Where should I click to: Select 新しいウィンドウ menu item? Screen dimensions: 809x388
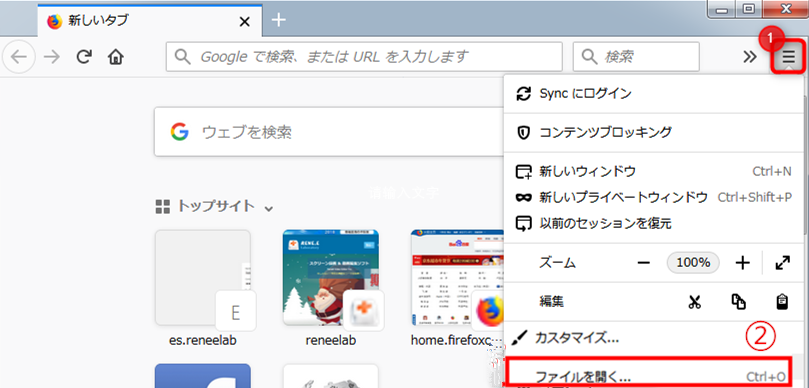(653, 171)
